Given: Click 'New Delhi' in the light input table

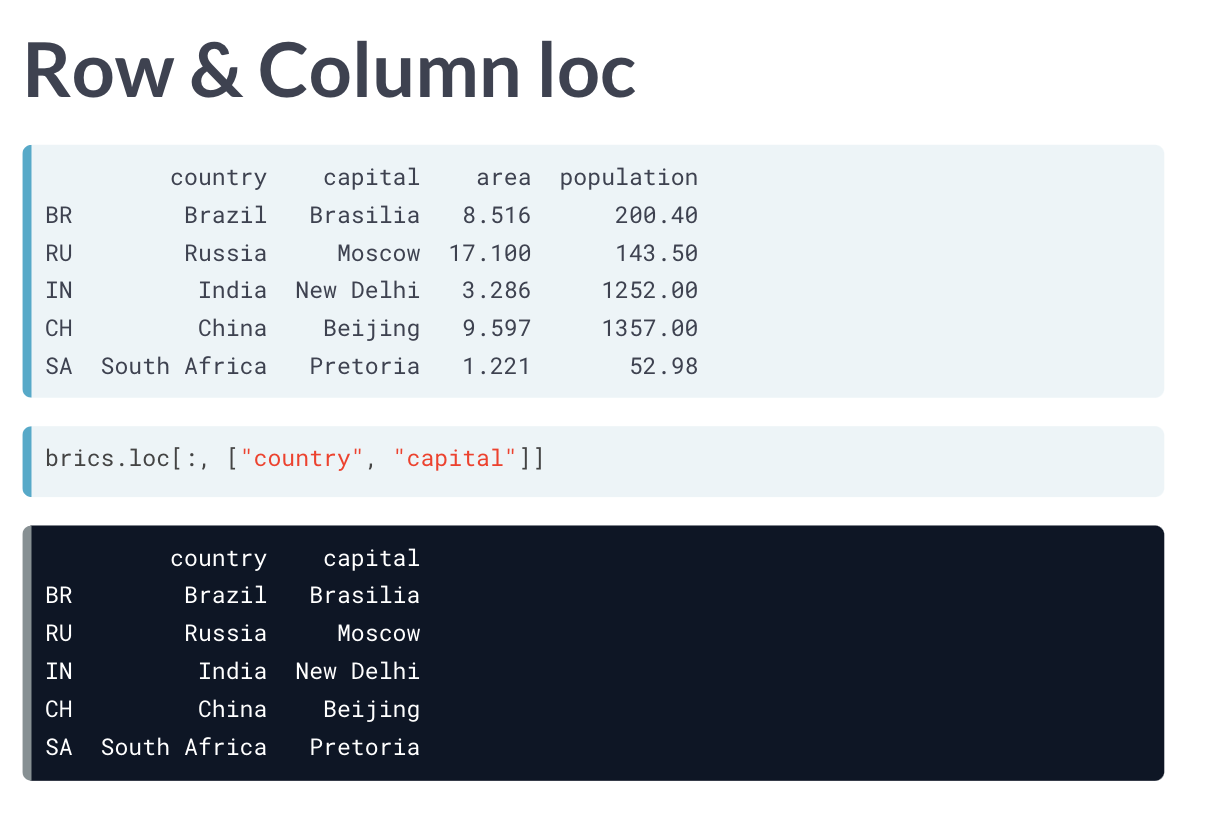Looking at the screenshot, I should click(x=358, y=291).
